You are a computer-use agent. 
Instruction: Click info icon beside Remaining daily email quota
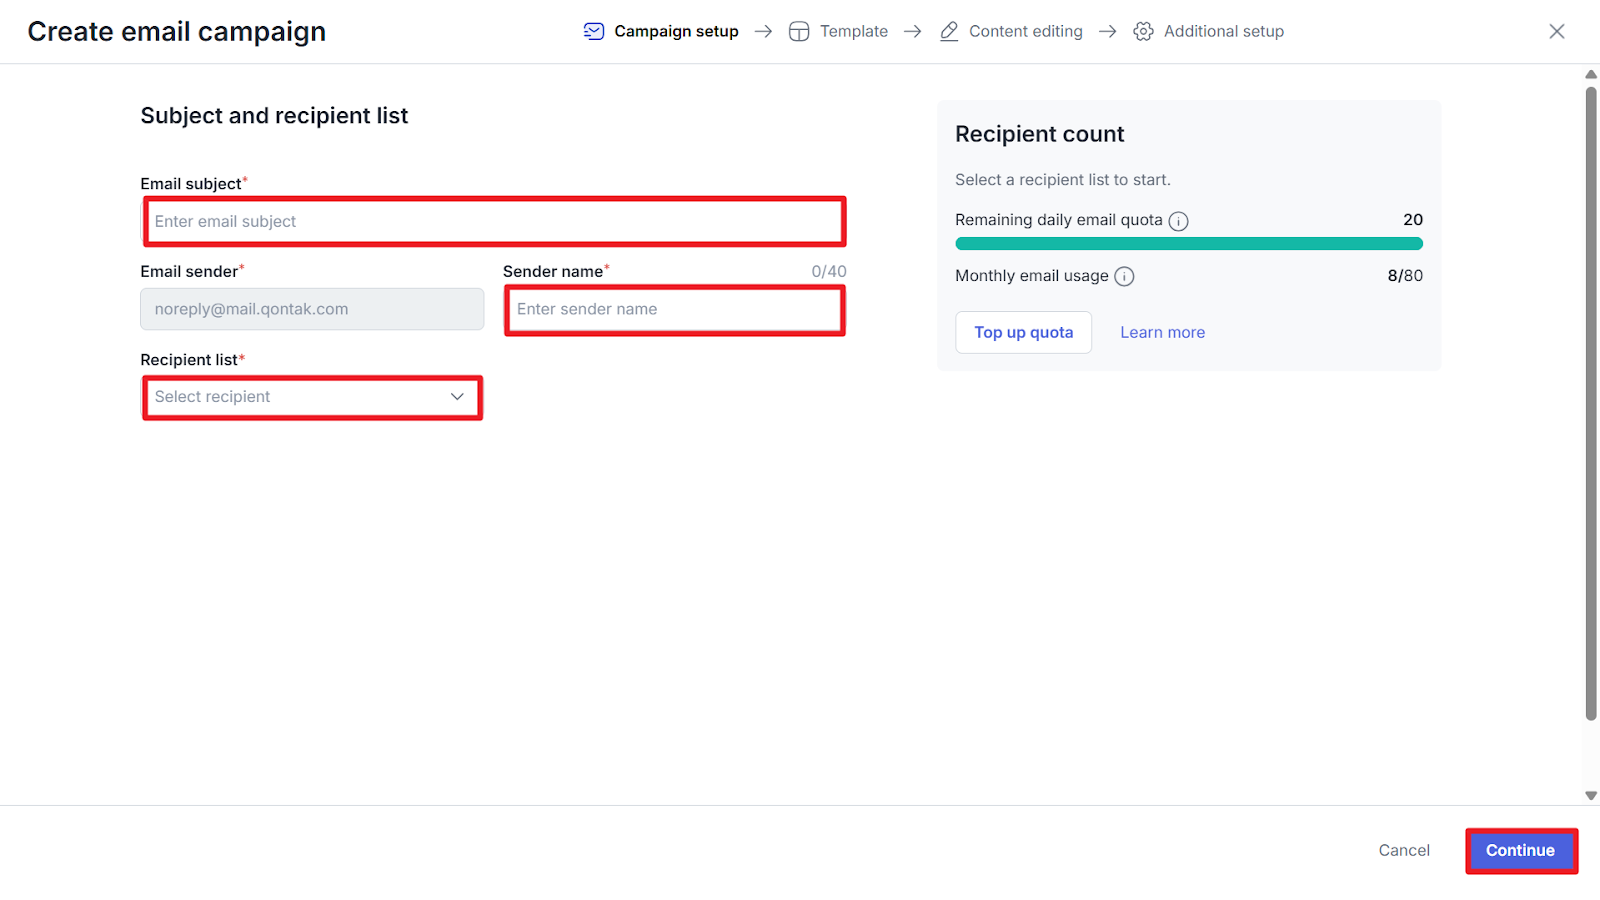coord(1179,221)
